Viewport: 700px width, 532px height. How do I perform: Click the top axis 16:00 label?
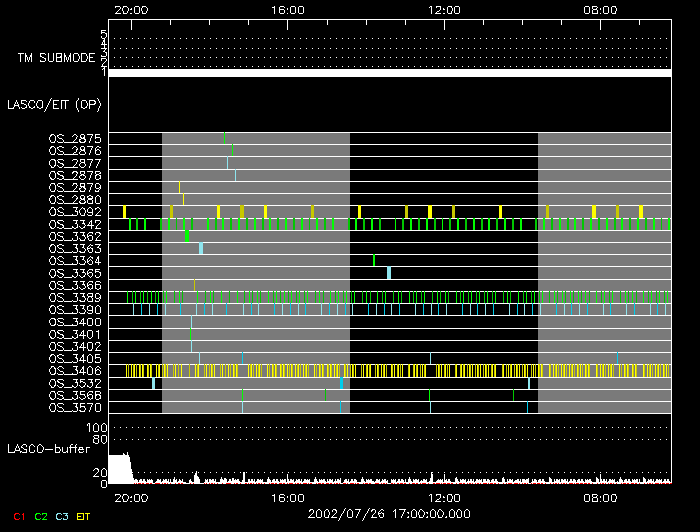(288, 10)
